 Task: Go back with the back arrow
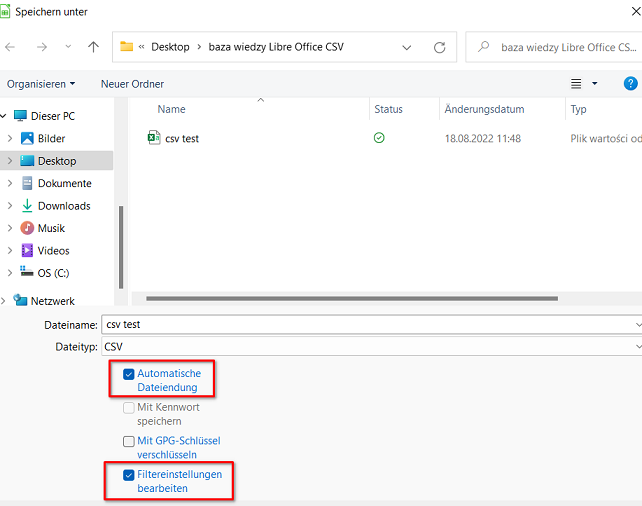tap(10, 47)
